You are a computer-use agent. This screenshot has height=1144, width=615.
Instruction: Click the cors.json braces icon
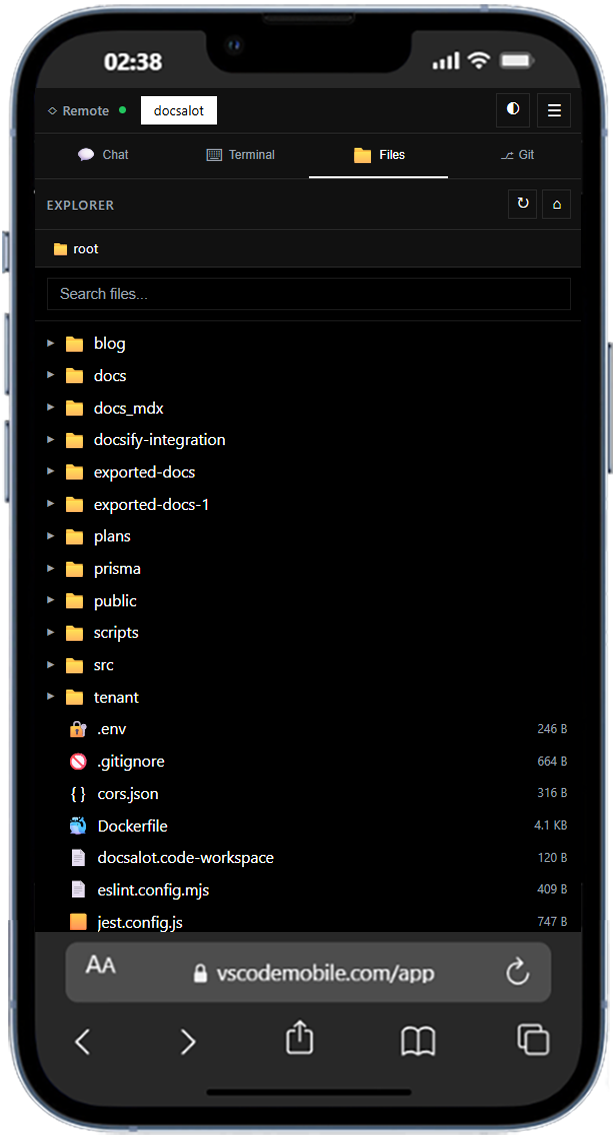coord(78,794)
